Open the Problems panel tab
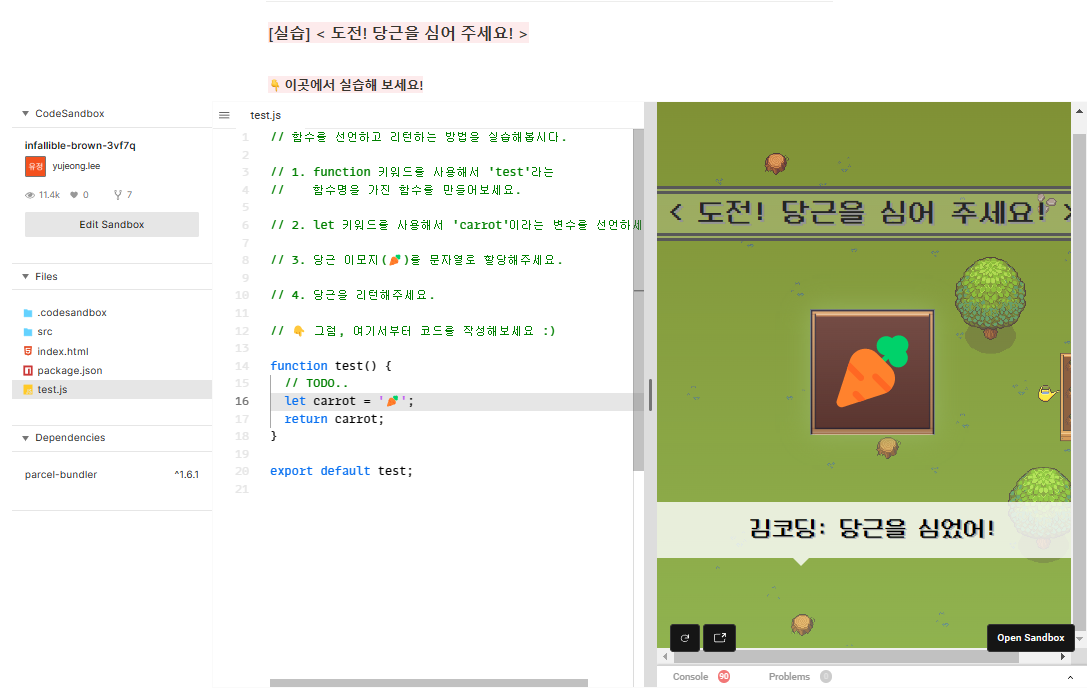 (789, 676)
